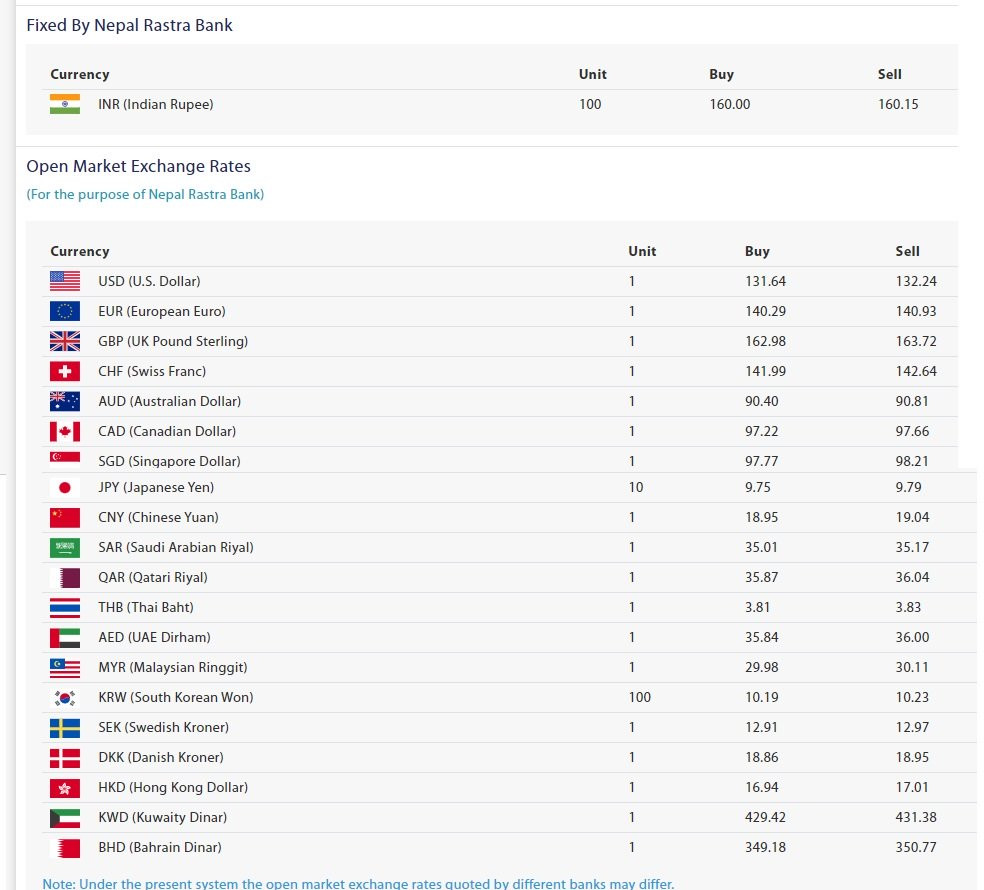Click CNY sell rate 19.04

(x=912, y=518)
